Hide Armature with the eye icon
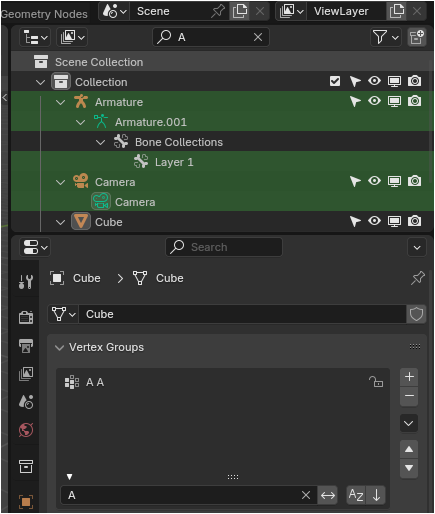This screenshot has height=514, width=435. click(x=375, y=101)
